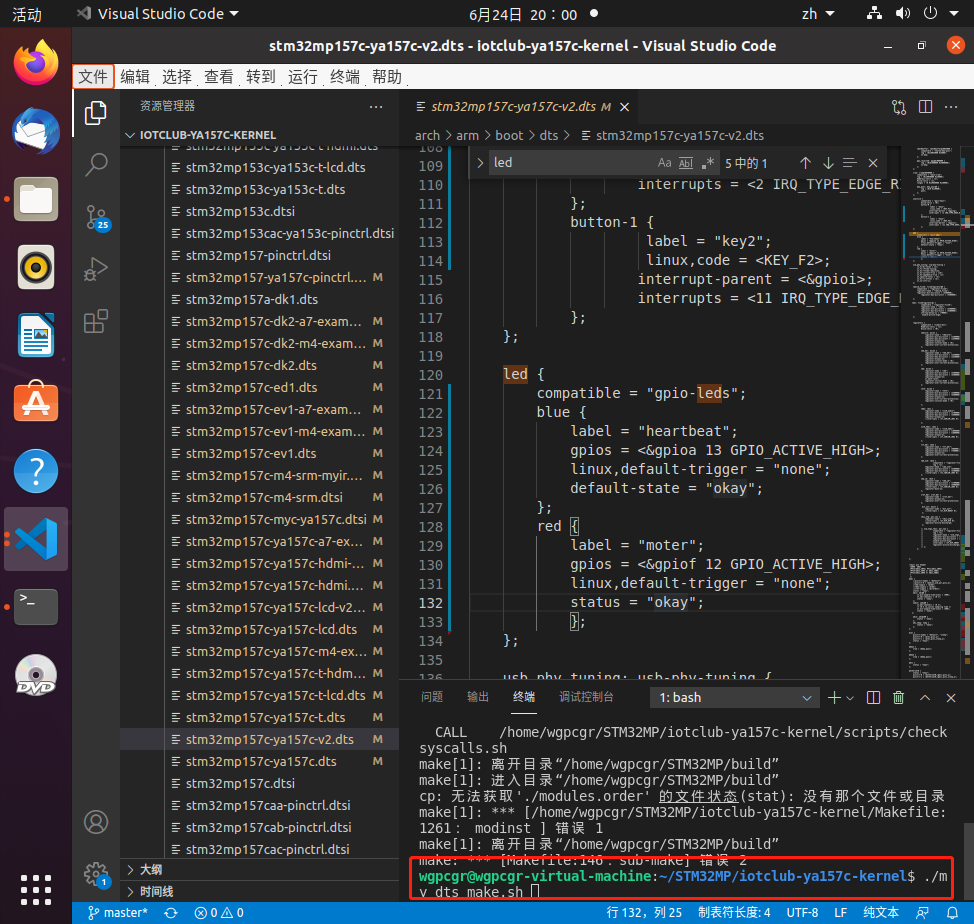Open notifications bell in status bar

(952, 912)
